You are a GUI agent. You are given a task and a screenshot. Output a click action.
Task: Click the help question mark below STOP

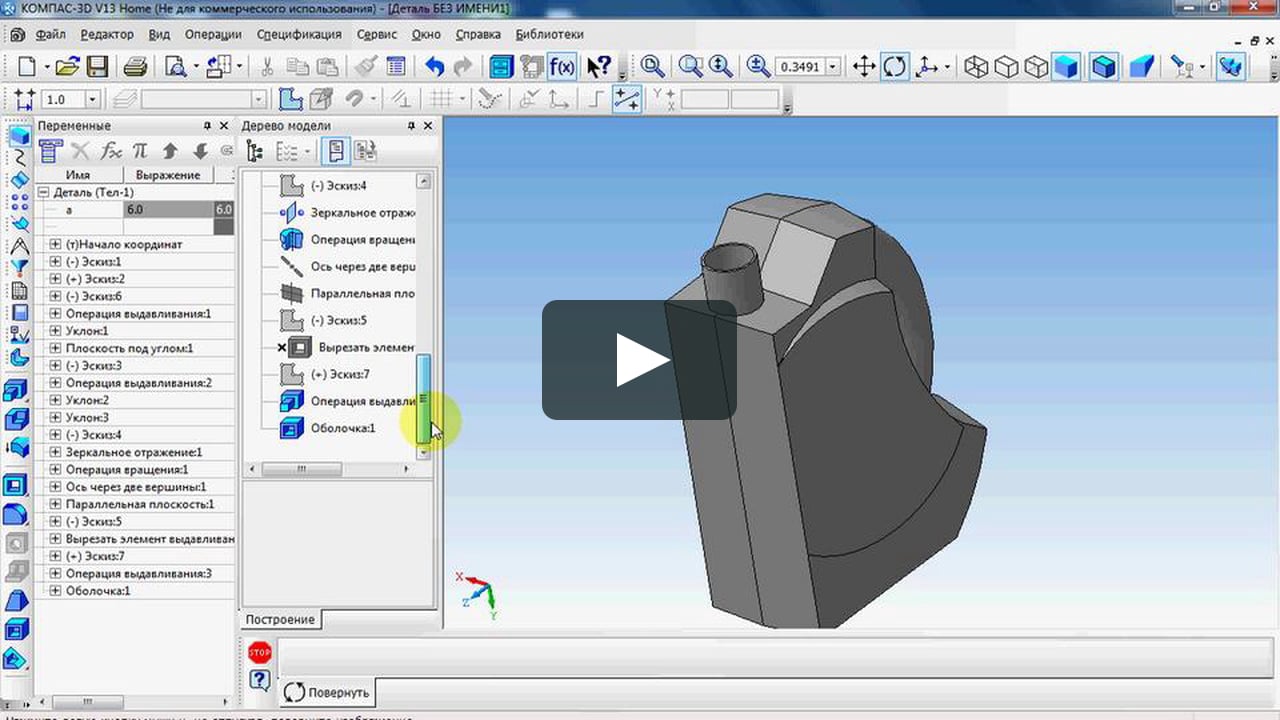[260, 681]
